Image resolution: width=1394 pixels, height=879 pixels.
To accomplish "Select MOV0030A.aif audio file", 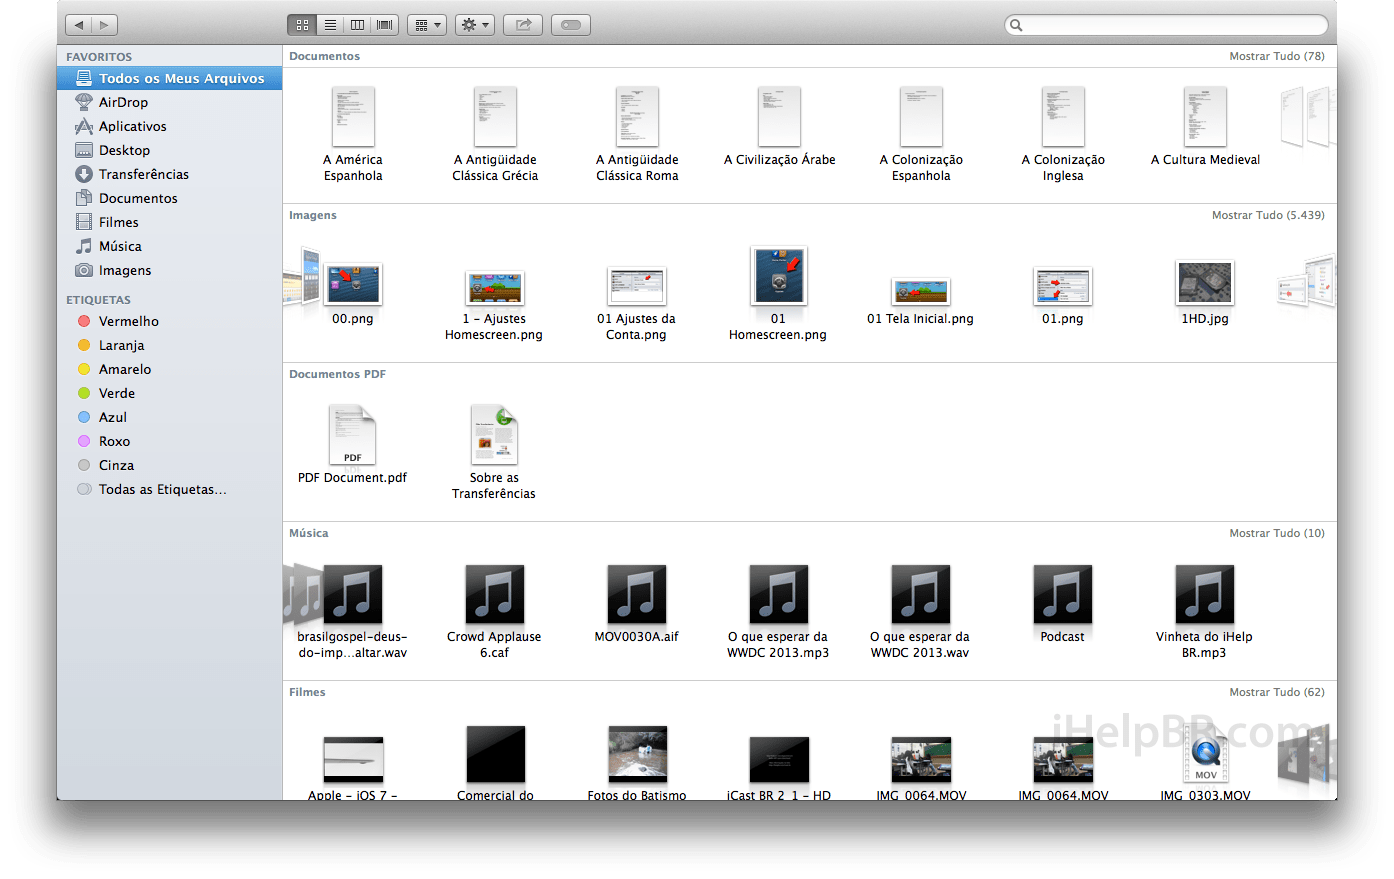I will point(637,604).
